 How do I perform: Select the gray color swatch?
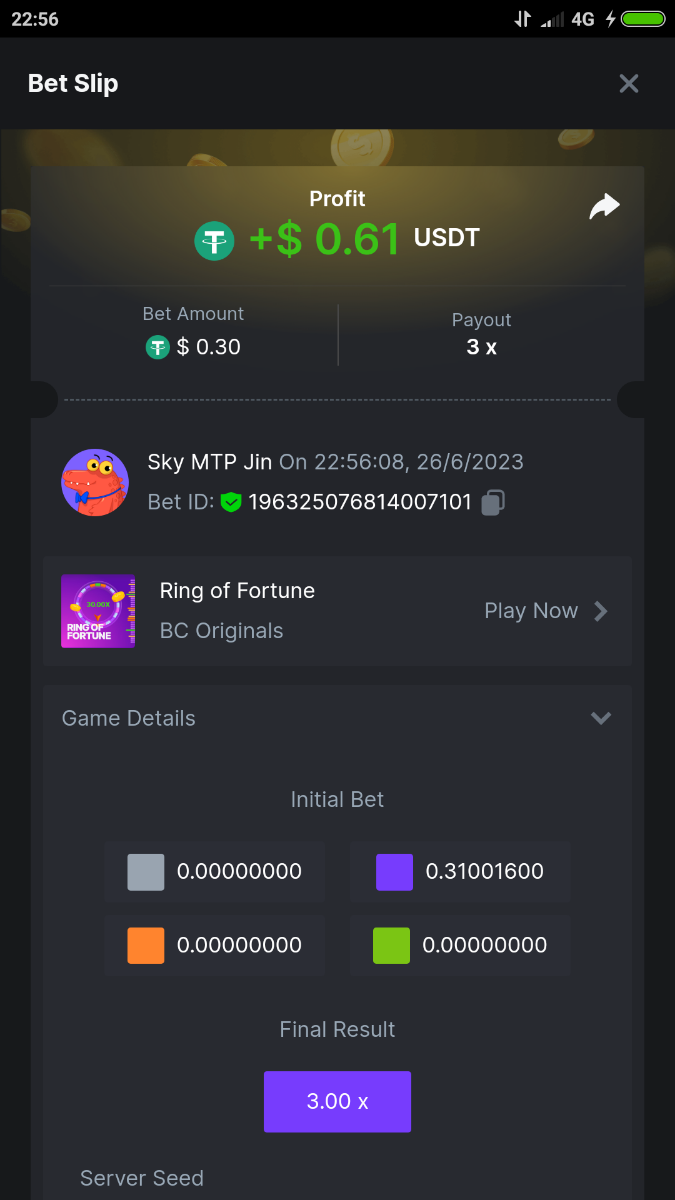(146, 872)
